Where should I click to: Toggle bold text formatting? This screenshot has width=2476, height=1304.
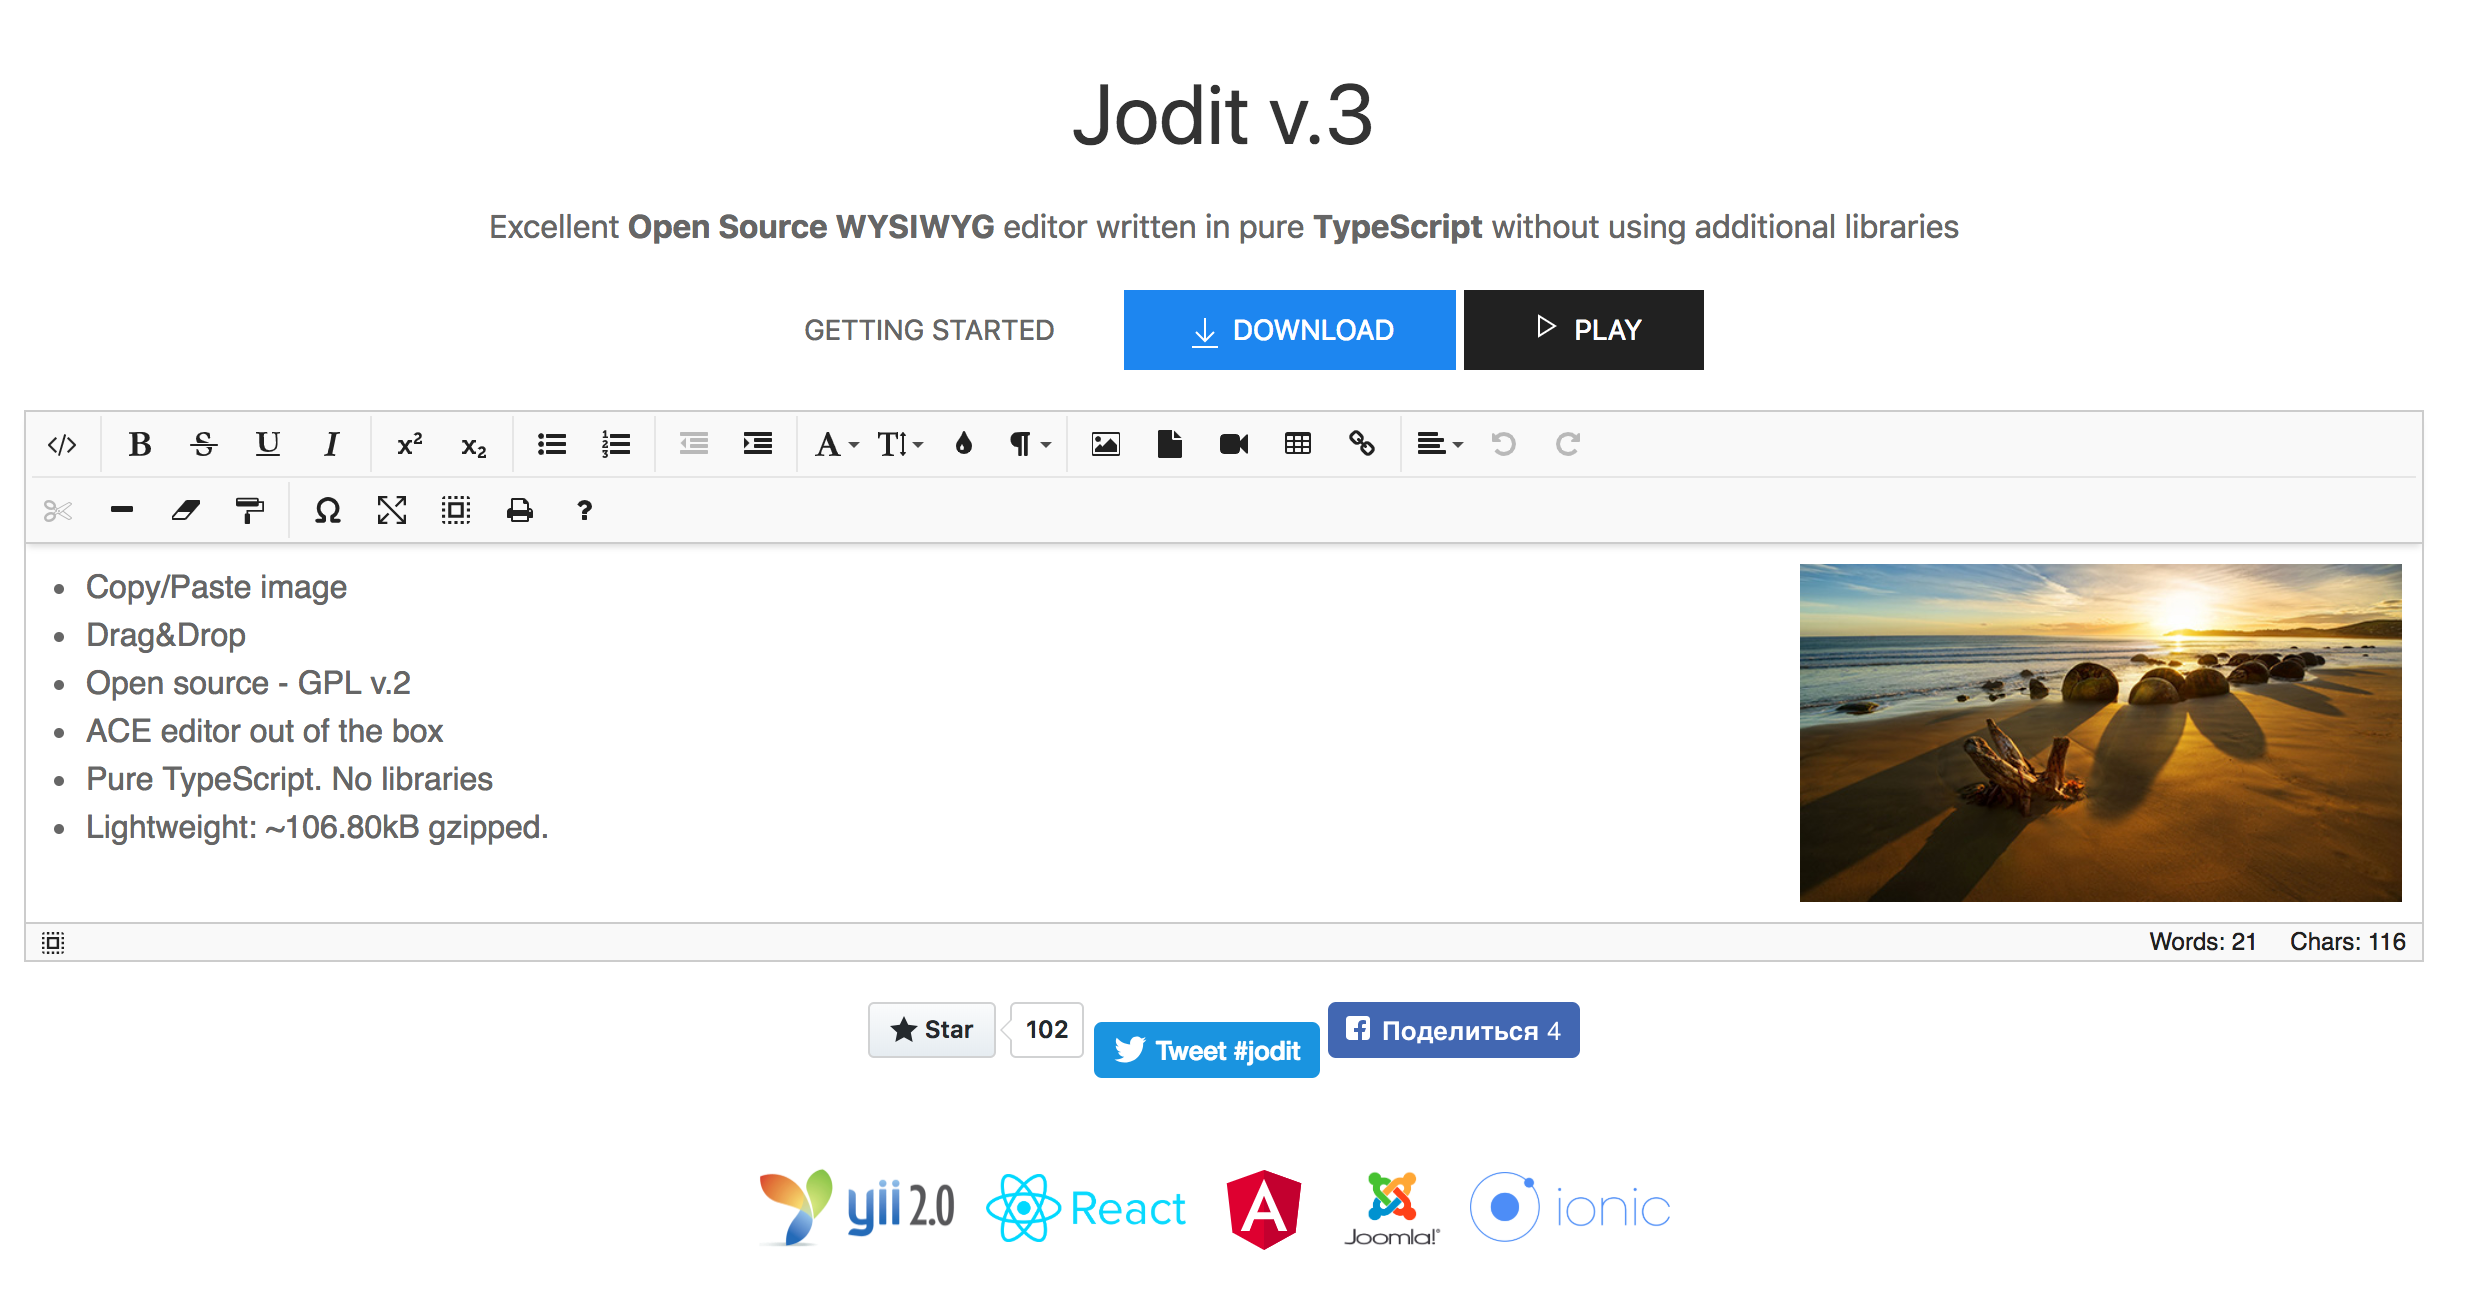pos(140,444)
